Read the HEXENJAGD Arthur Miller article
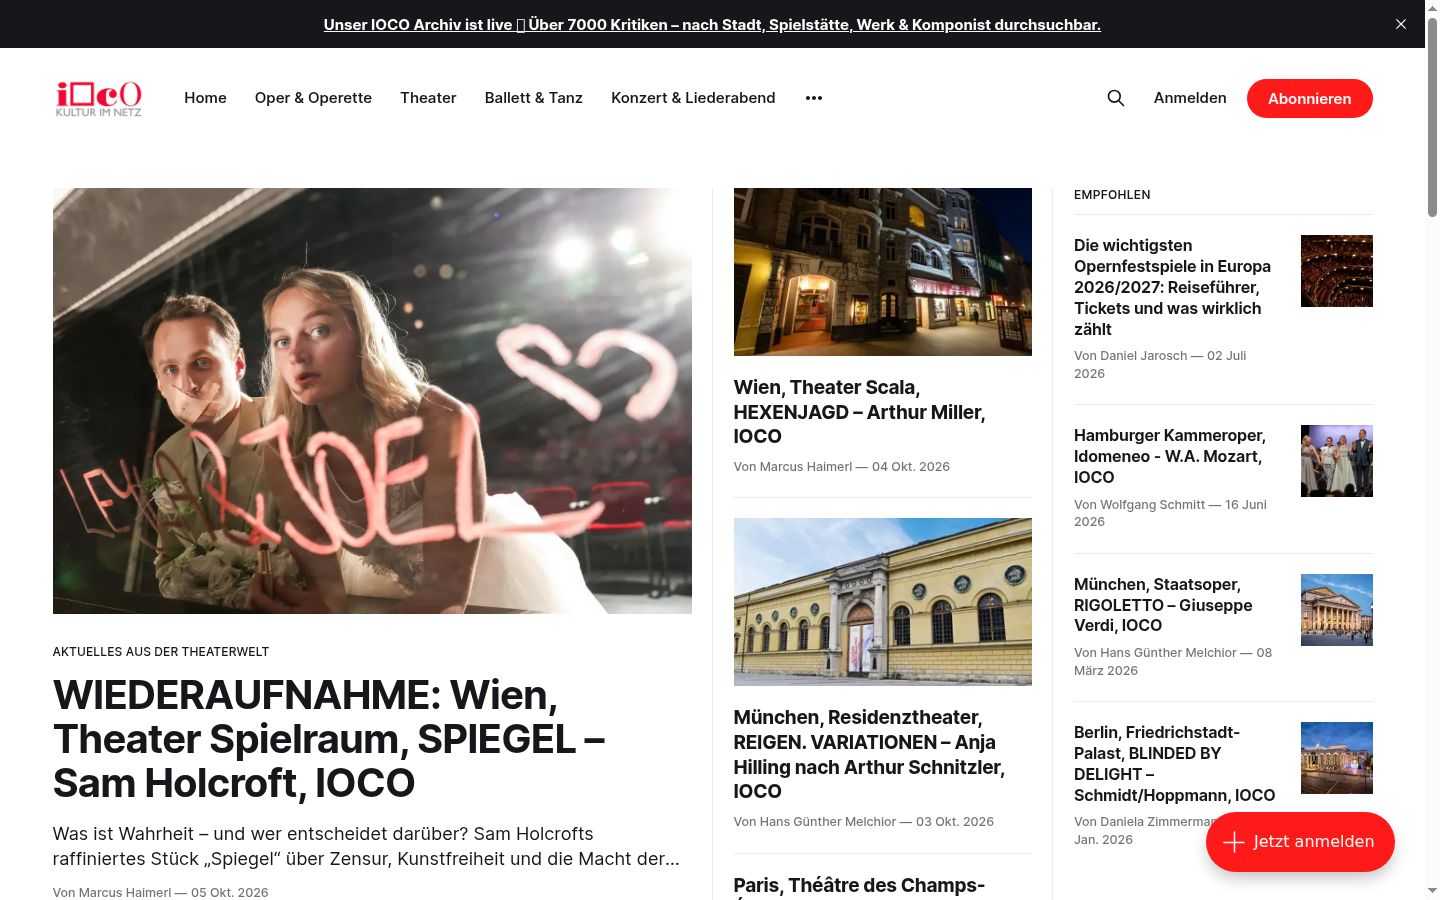 [859, 412]
